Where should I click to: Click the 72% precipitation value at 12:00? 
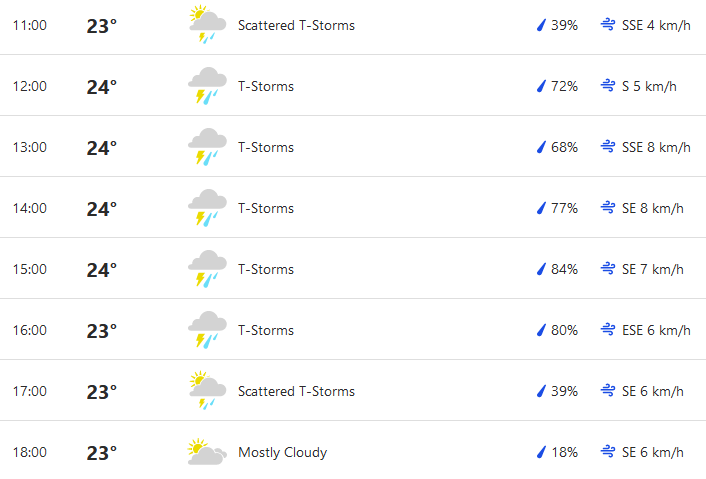pos(564,86)
